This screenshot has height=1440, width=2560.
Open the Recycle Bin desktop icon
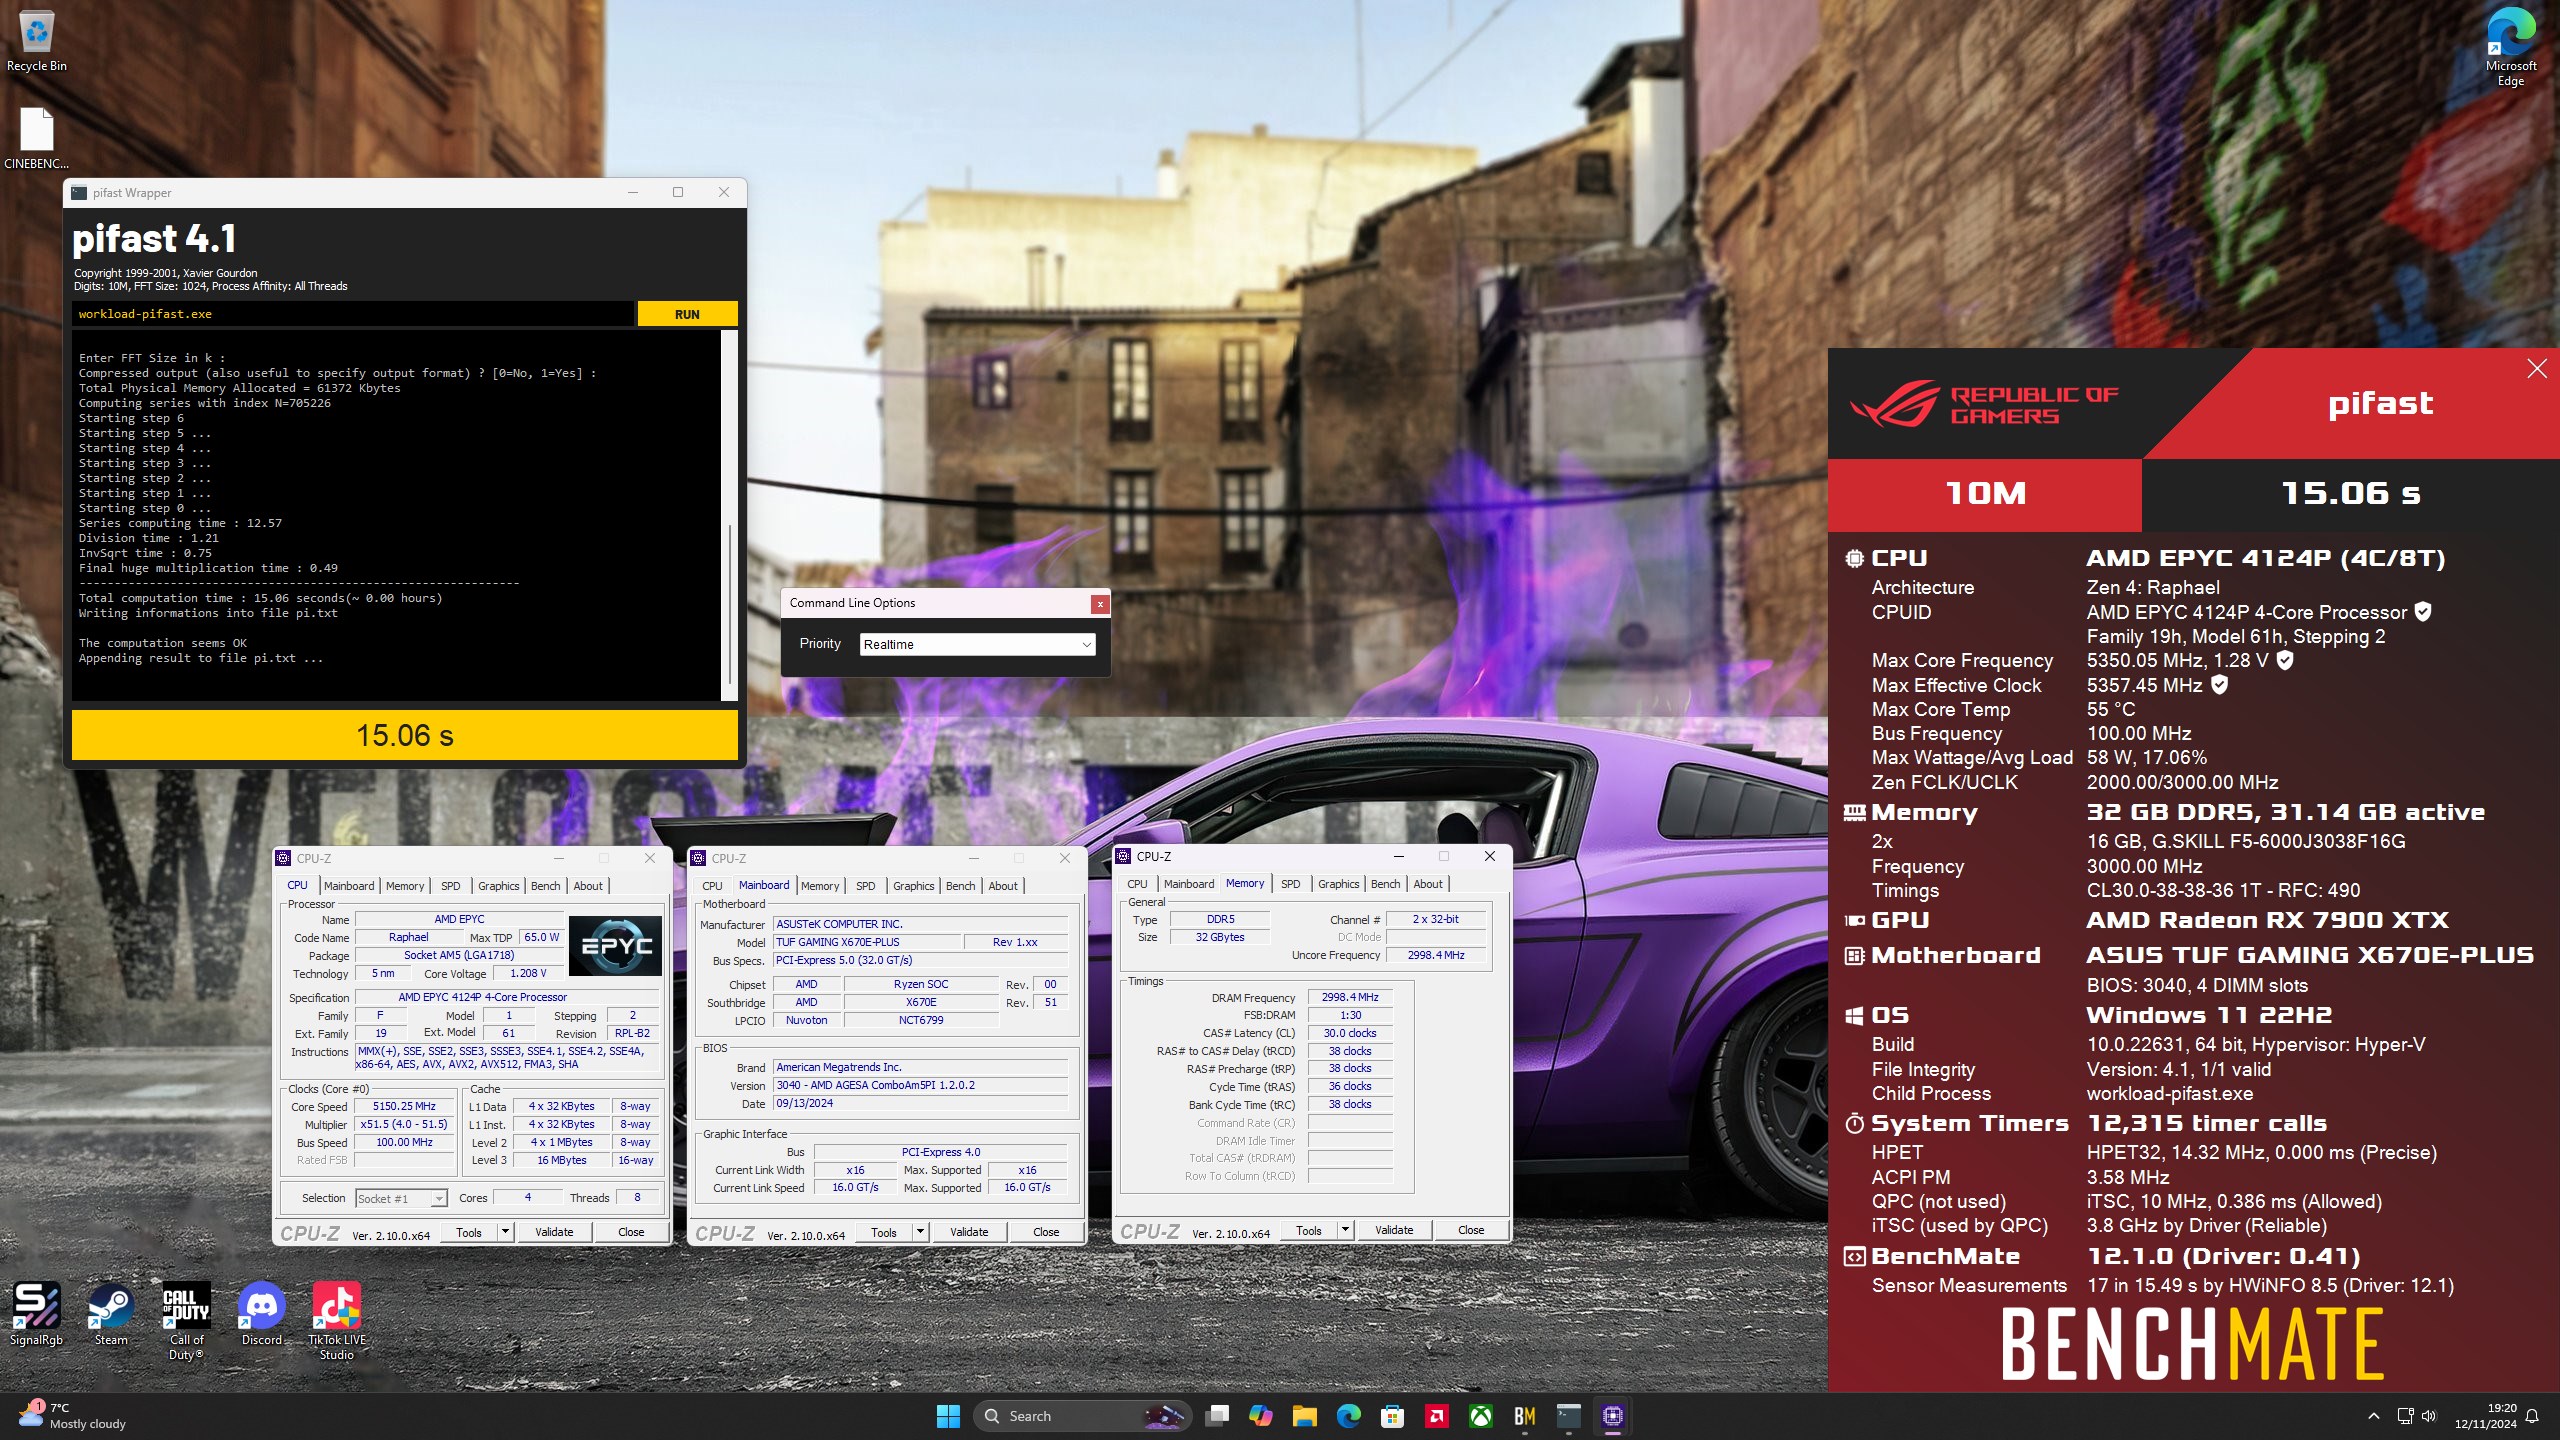tap(36, 42)
